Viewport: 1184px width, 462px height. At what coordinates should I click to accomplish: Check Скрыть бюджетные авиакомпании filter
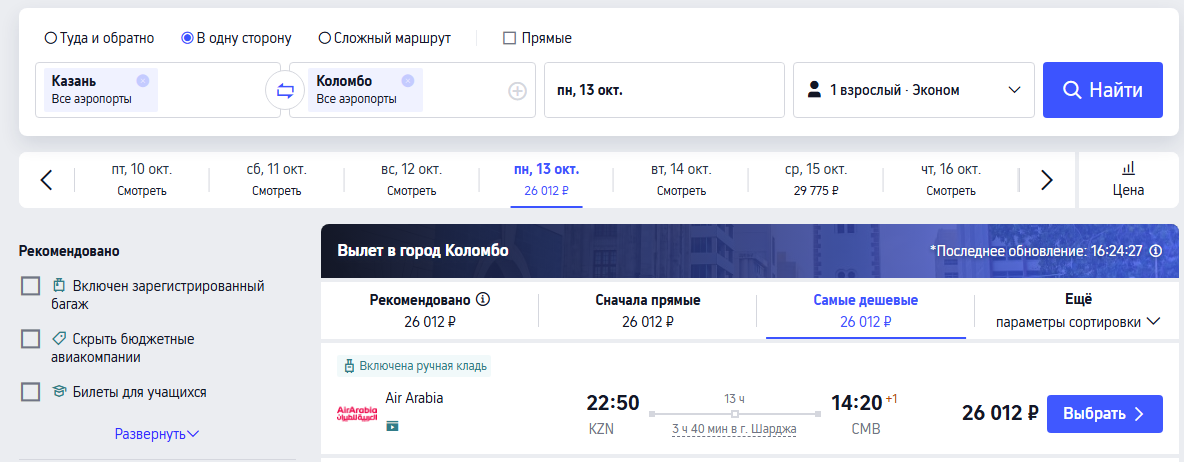[x=31, y=339]
